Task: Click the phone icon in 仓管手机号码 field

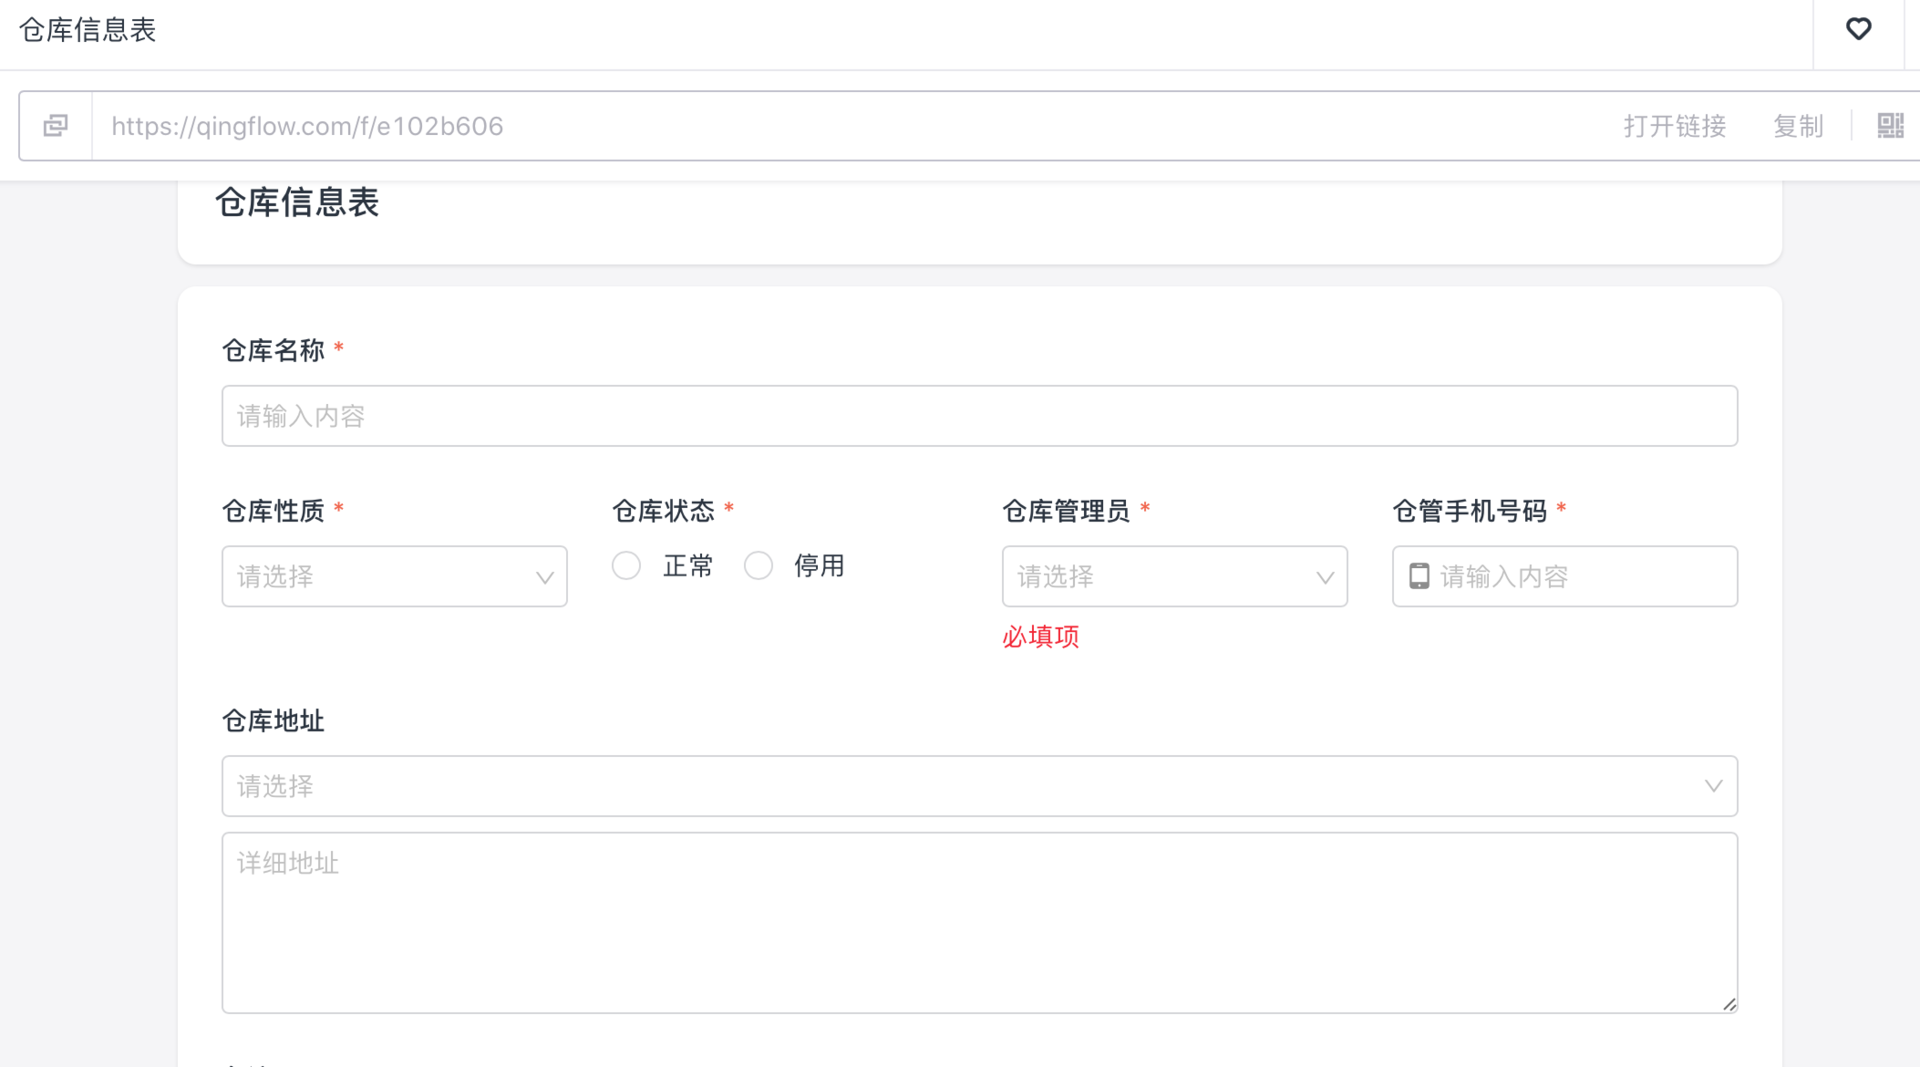Action: 1419,576
